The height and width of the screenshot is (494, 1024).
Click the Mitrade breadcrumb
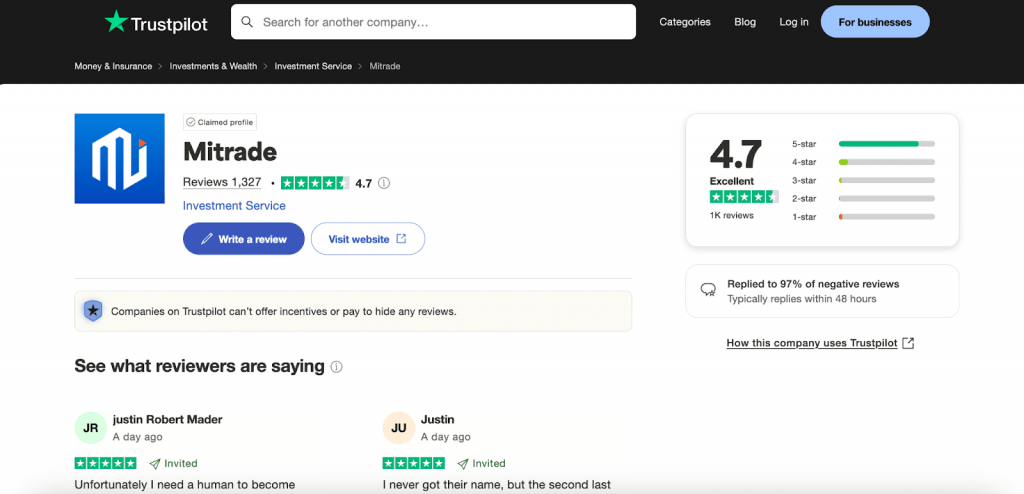385,66
